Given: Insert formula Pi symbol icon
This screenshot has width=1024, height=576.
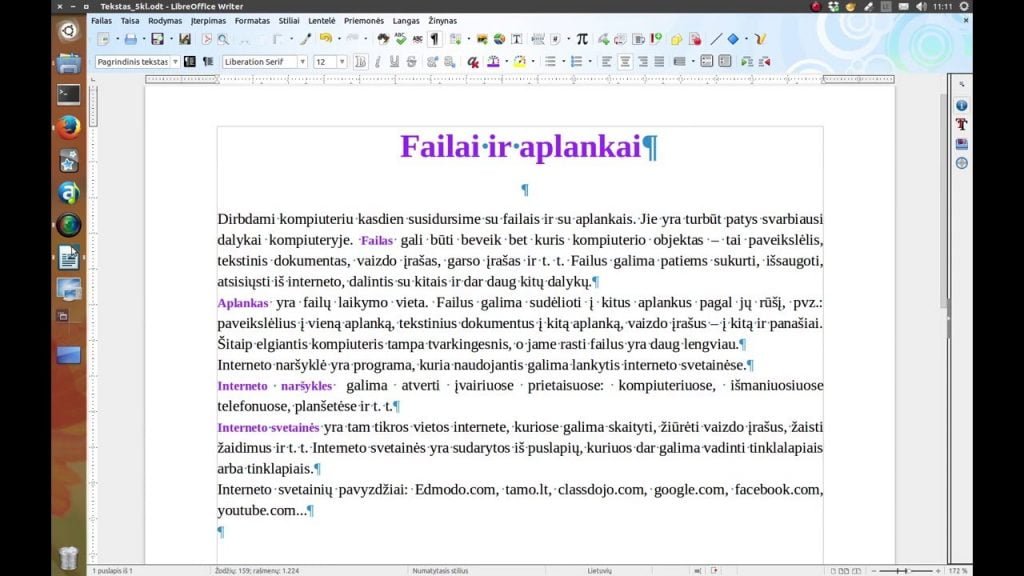Looking at the screenshot, I should (x=582, y=39).
